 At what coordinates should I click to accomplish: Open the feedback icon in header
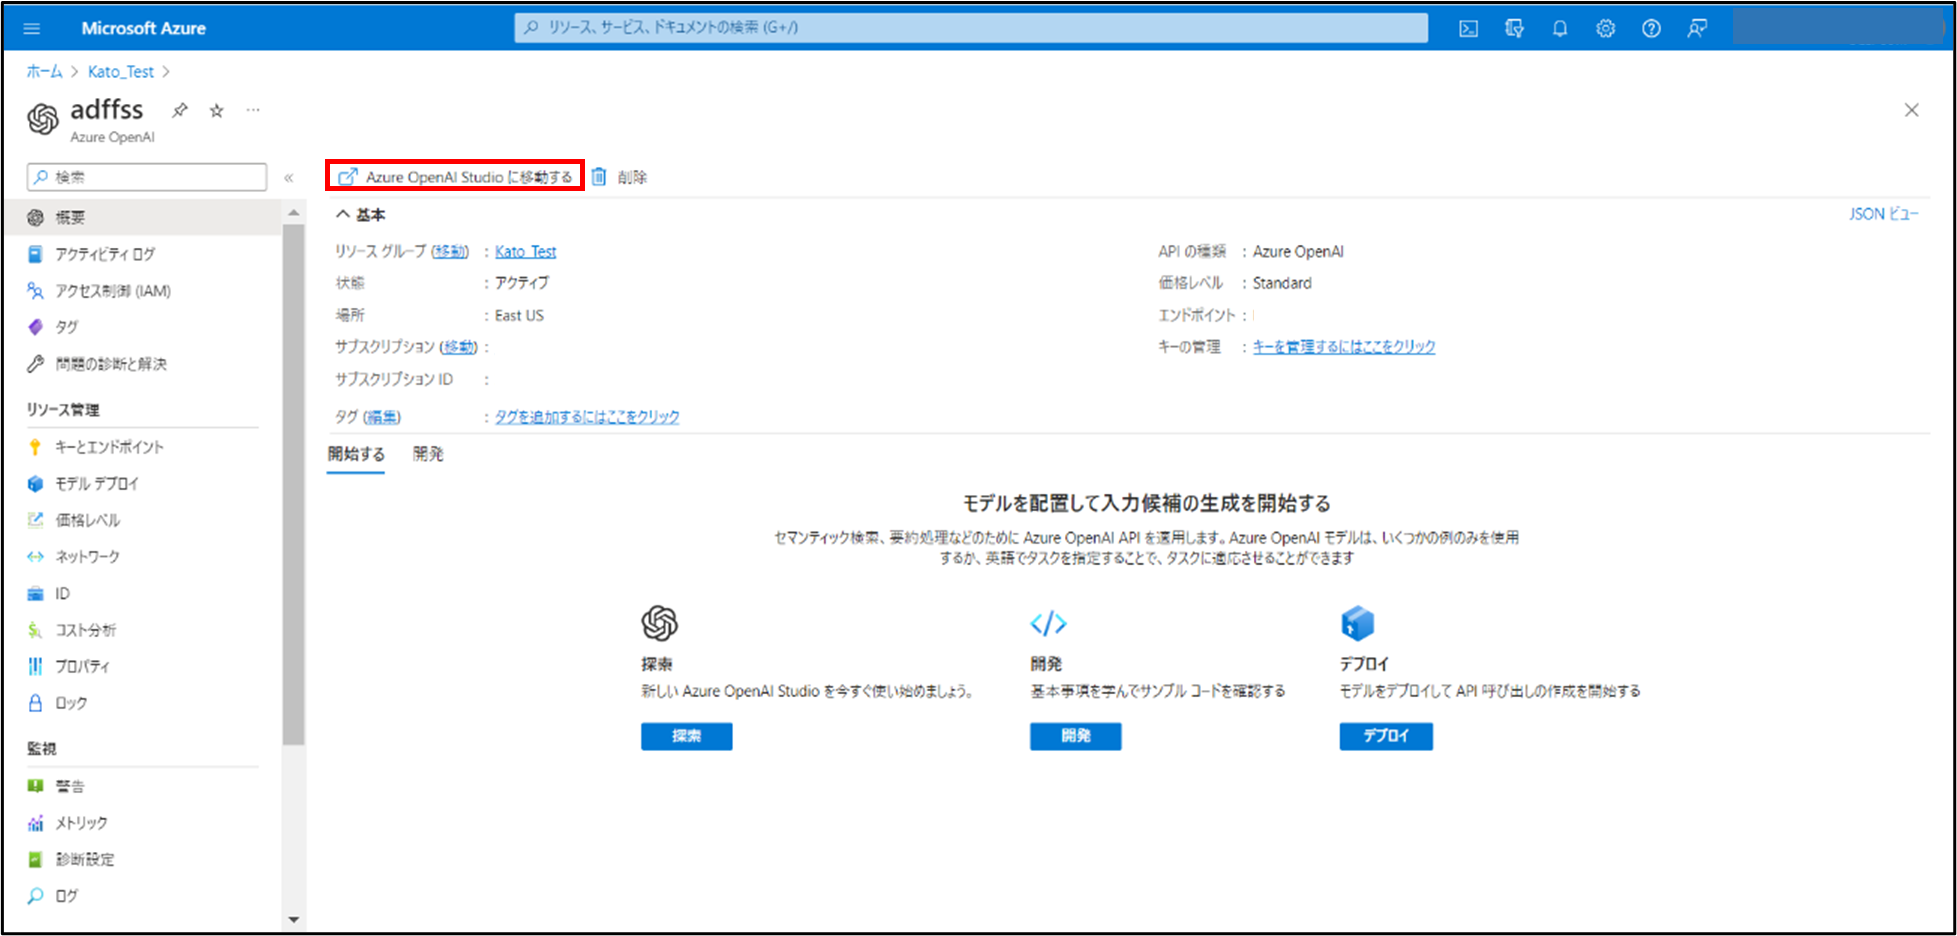pos(1697,28)
